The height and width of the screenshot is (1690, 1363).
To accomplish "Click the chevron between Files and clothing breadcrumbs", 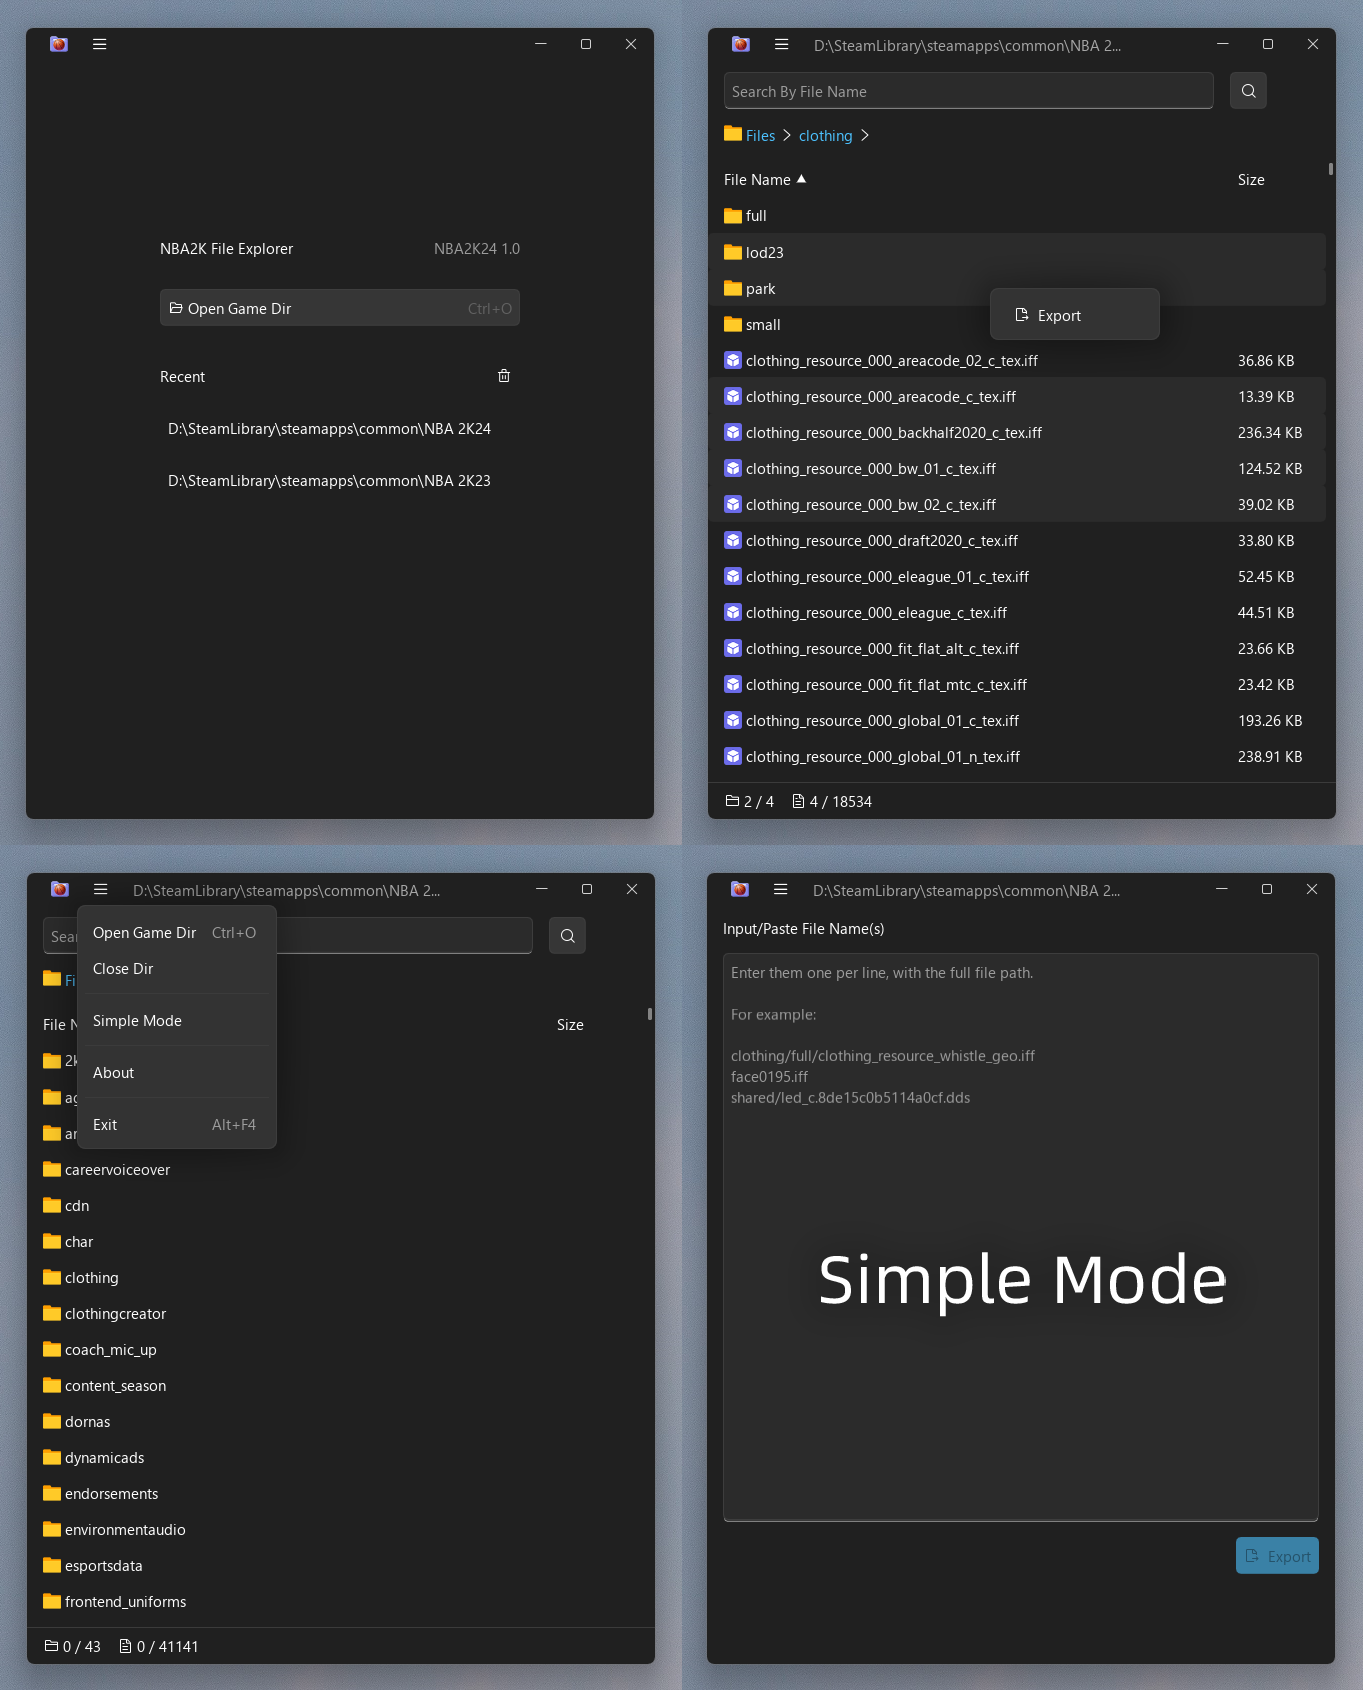I will coord(787,136).
